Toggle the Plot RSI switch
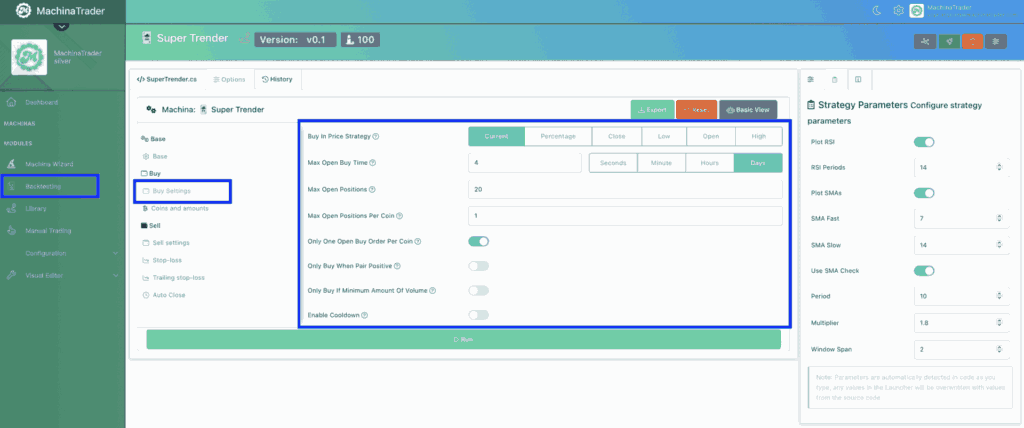This screenshot has width=1024, height=428. (x=924, y=142)
